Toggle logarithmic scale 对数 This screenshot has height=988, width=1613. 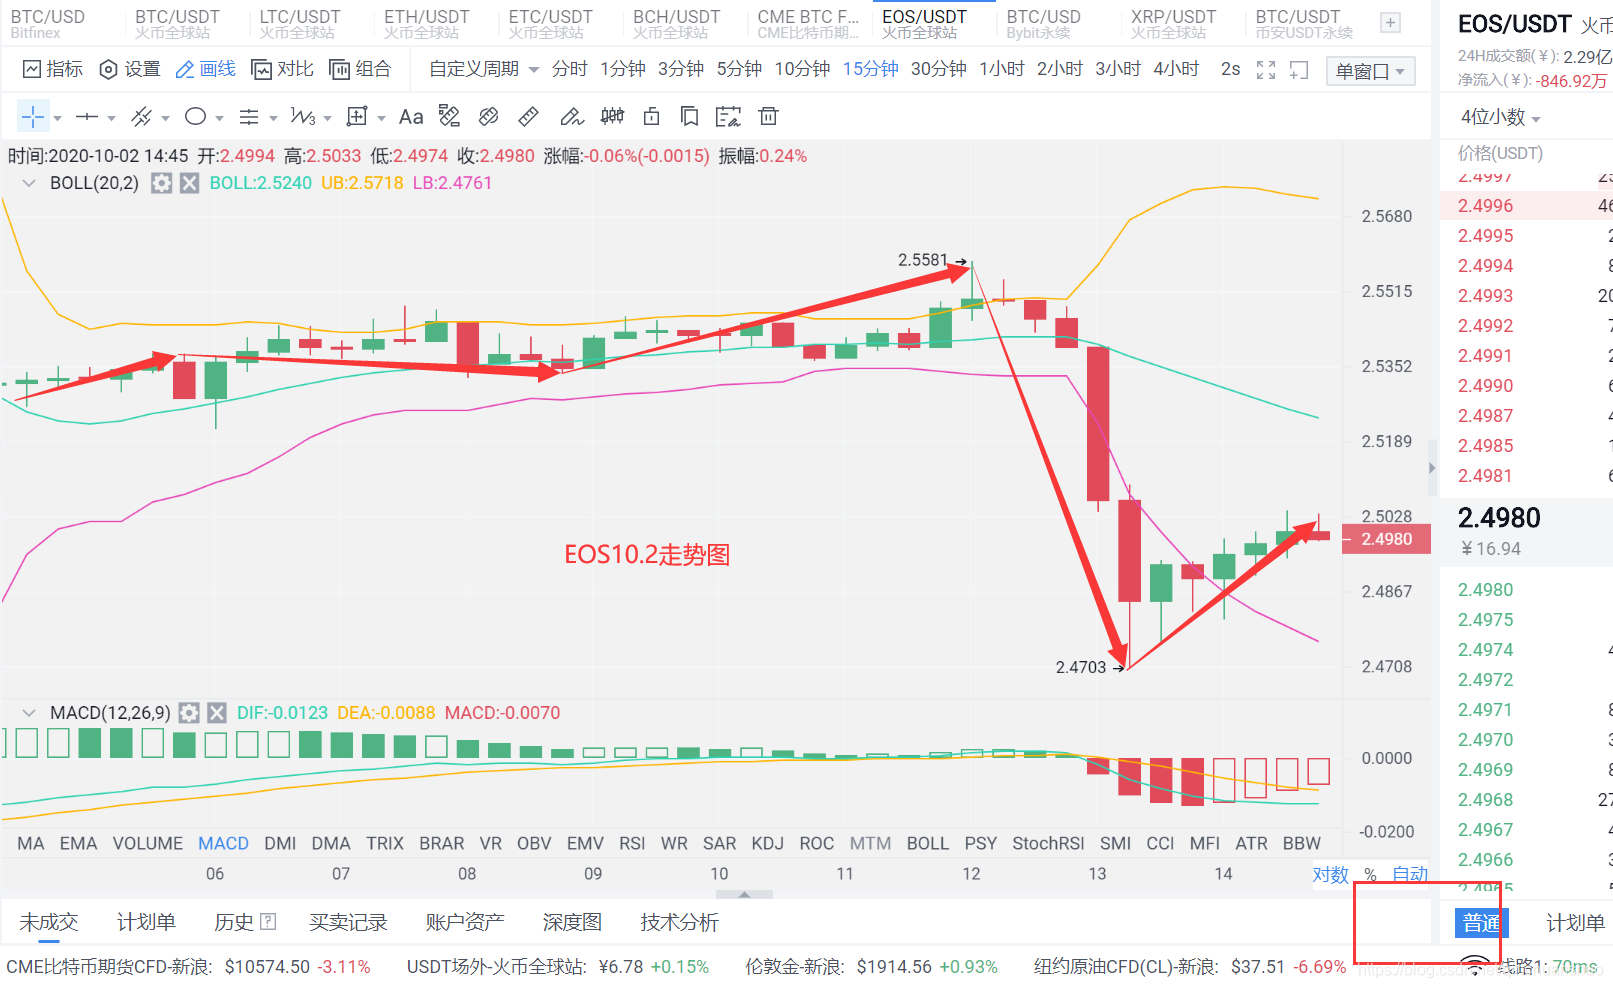(x=1331, y=875)
